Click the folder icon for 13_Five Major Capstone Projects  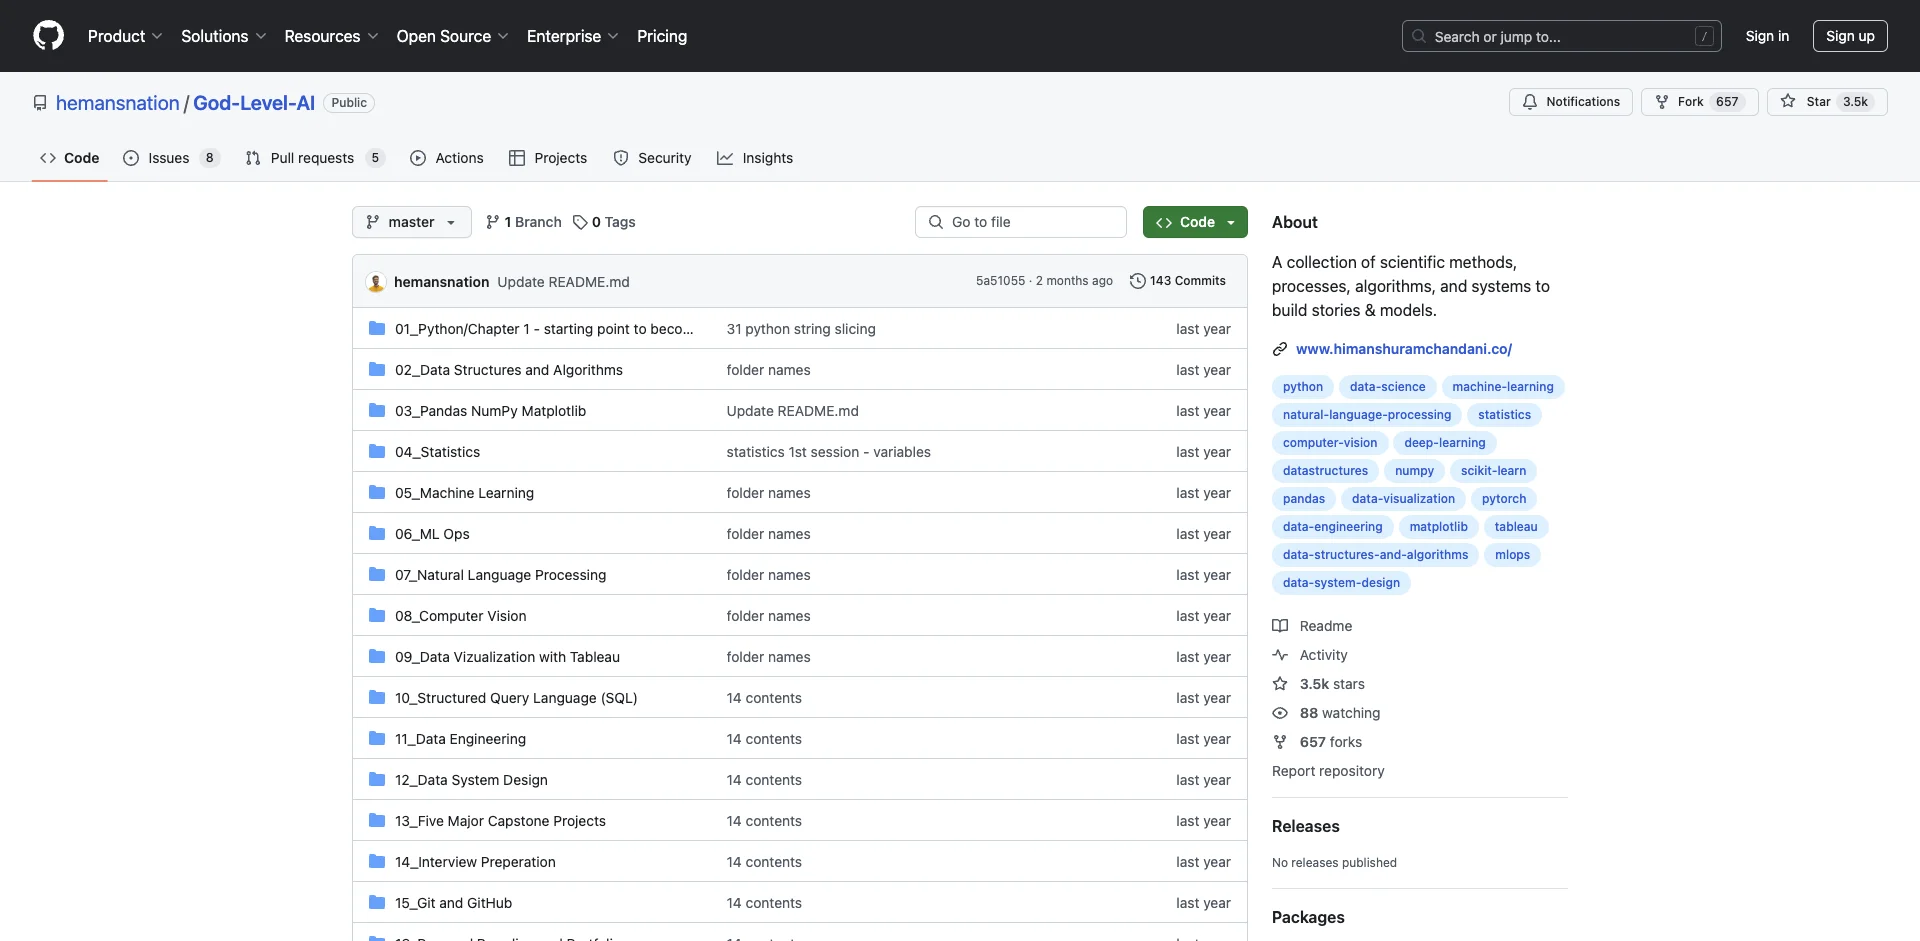tap(377, 821)
